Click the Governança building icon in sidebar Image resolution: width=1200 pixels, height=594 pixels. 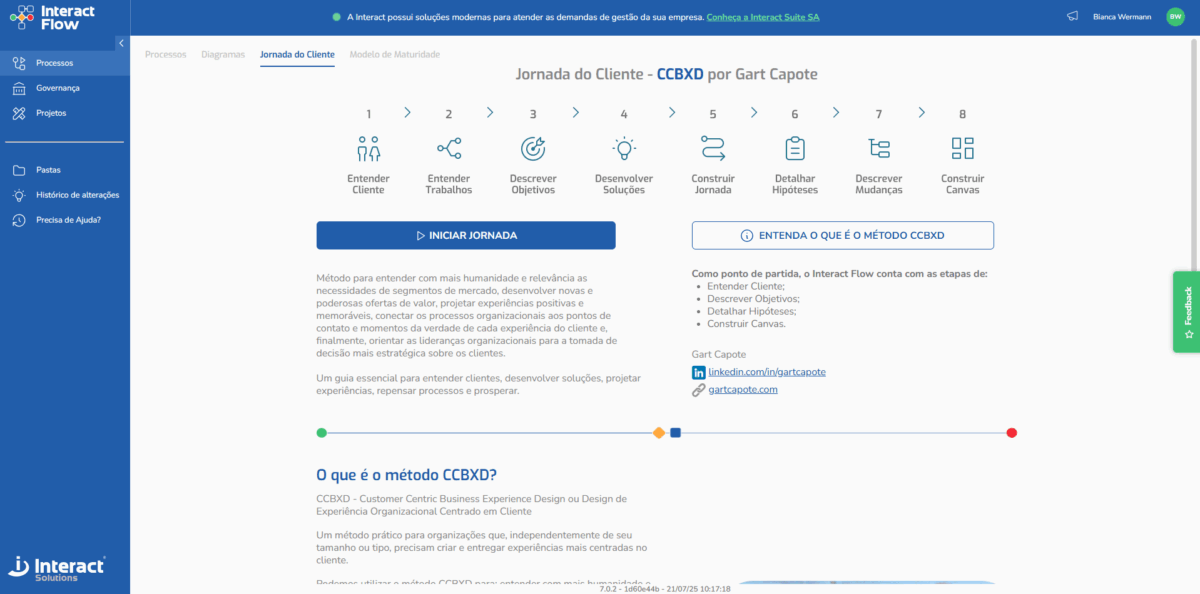[19, 88]
